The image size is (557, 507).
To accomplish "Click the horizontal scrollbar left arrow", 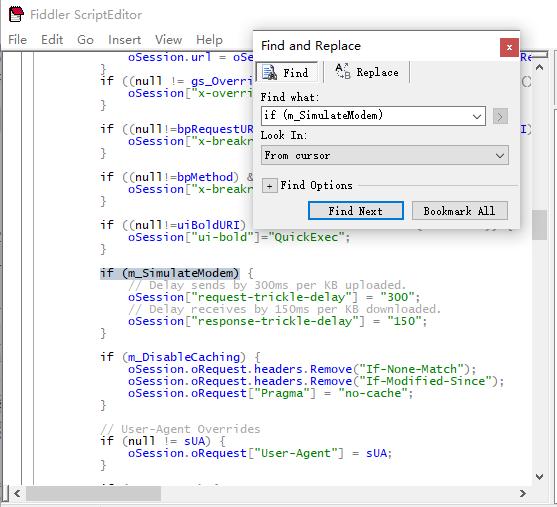I will click(17, 493).
